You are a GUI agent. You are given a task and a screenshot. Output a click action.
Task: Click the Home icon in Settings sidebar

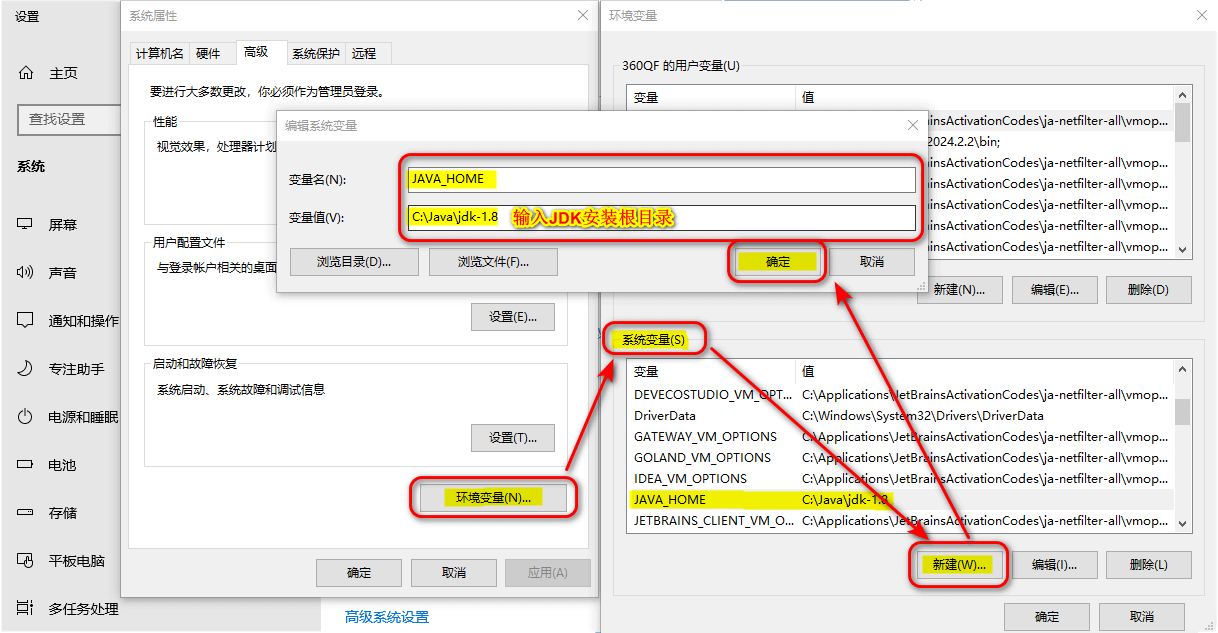click(x=26, y=73)
